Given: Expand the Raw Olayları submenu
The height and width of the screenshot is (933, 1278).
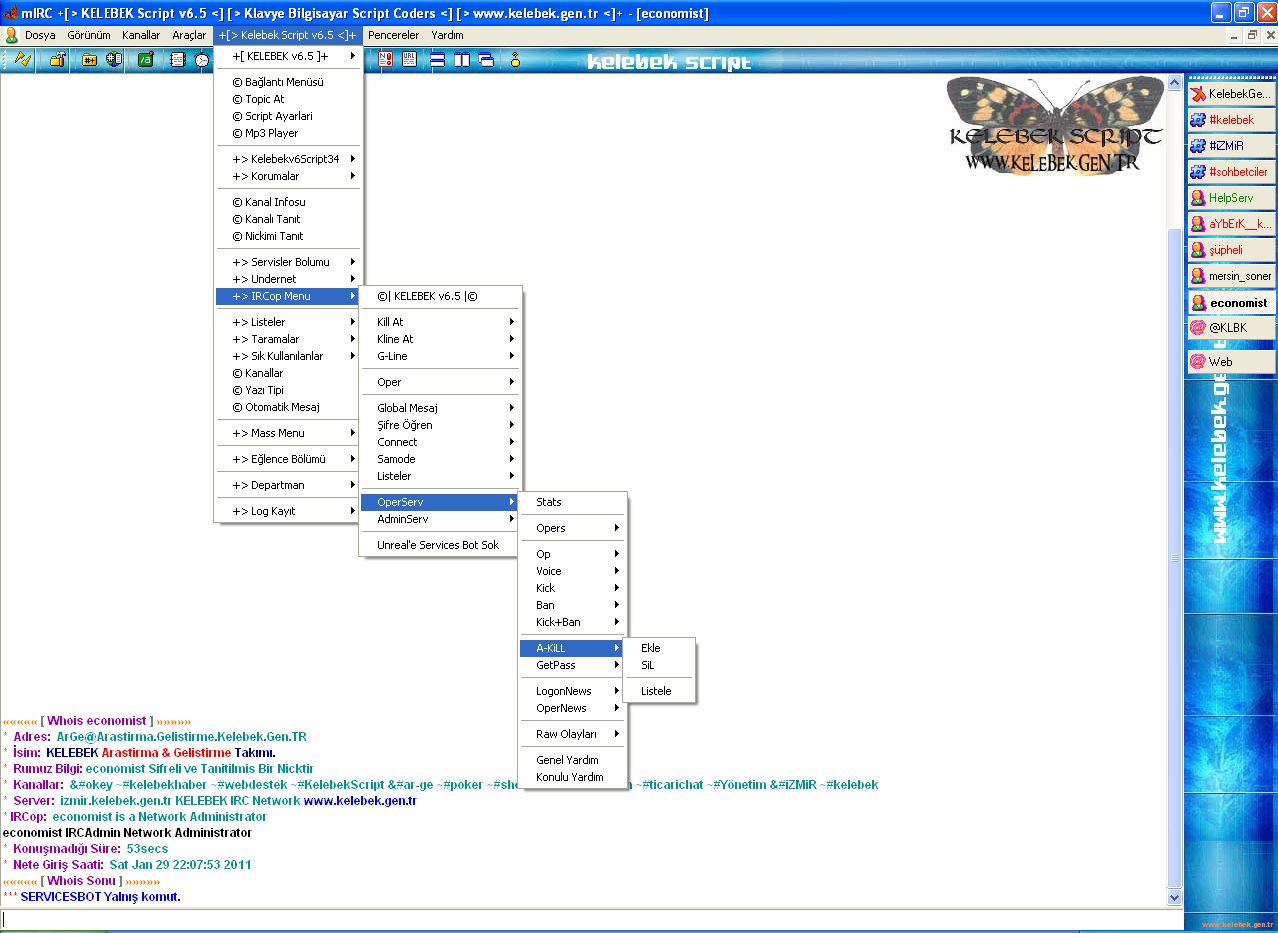Looking at the screenshot, I should pos(573,734).
